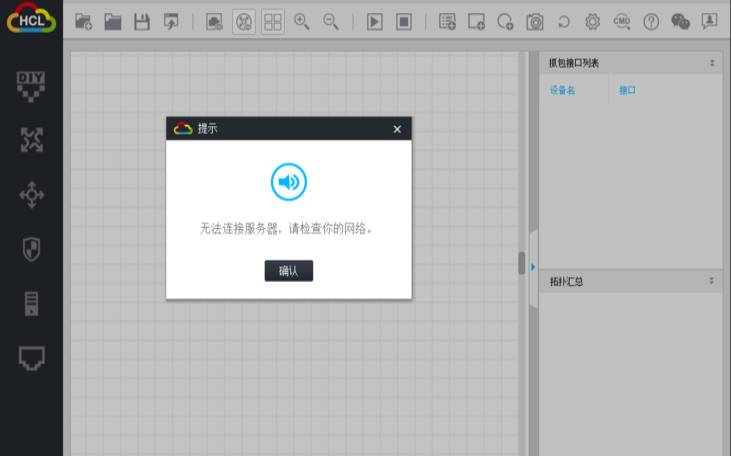Select the switch device category icon

click(32, 194)
